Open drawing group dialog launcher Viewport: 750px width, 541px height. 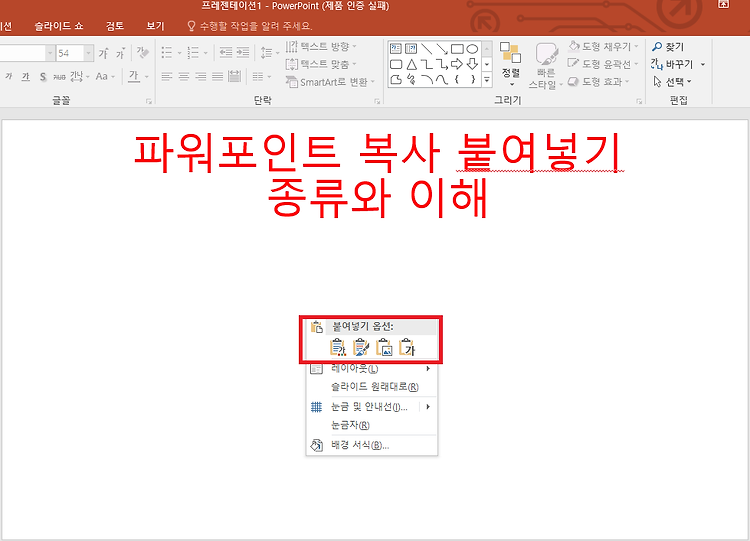[x=639, y=101]
